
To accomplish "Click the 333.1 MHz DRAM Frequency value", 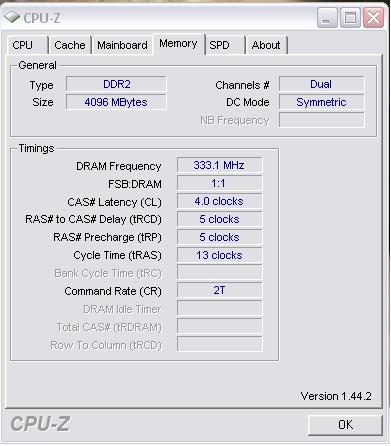I will (219, 165).
